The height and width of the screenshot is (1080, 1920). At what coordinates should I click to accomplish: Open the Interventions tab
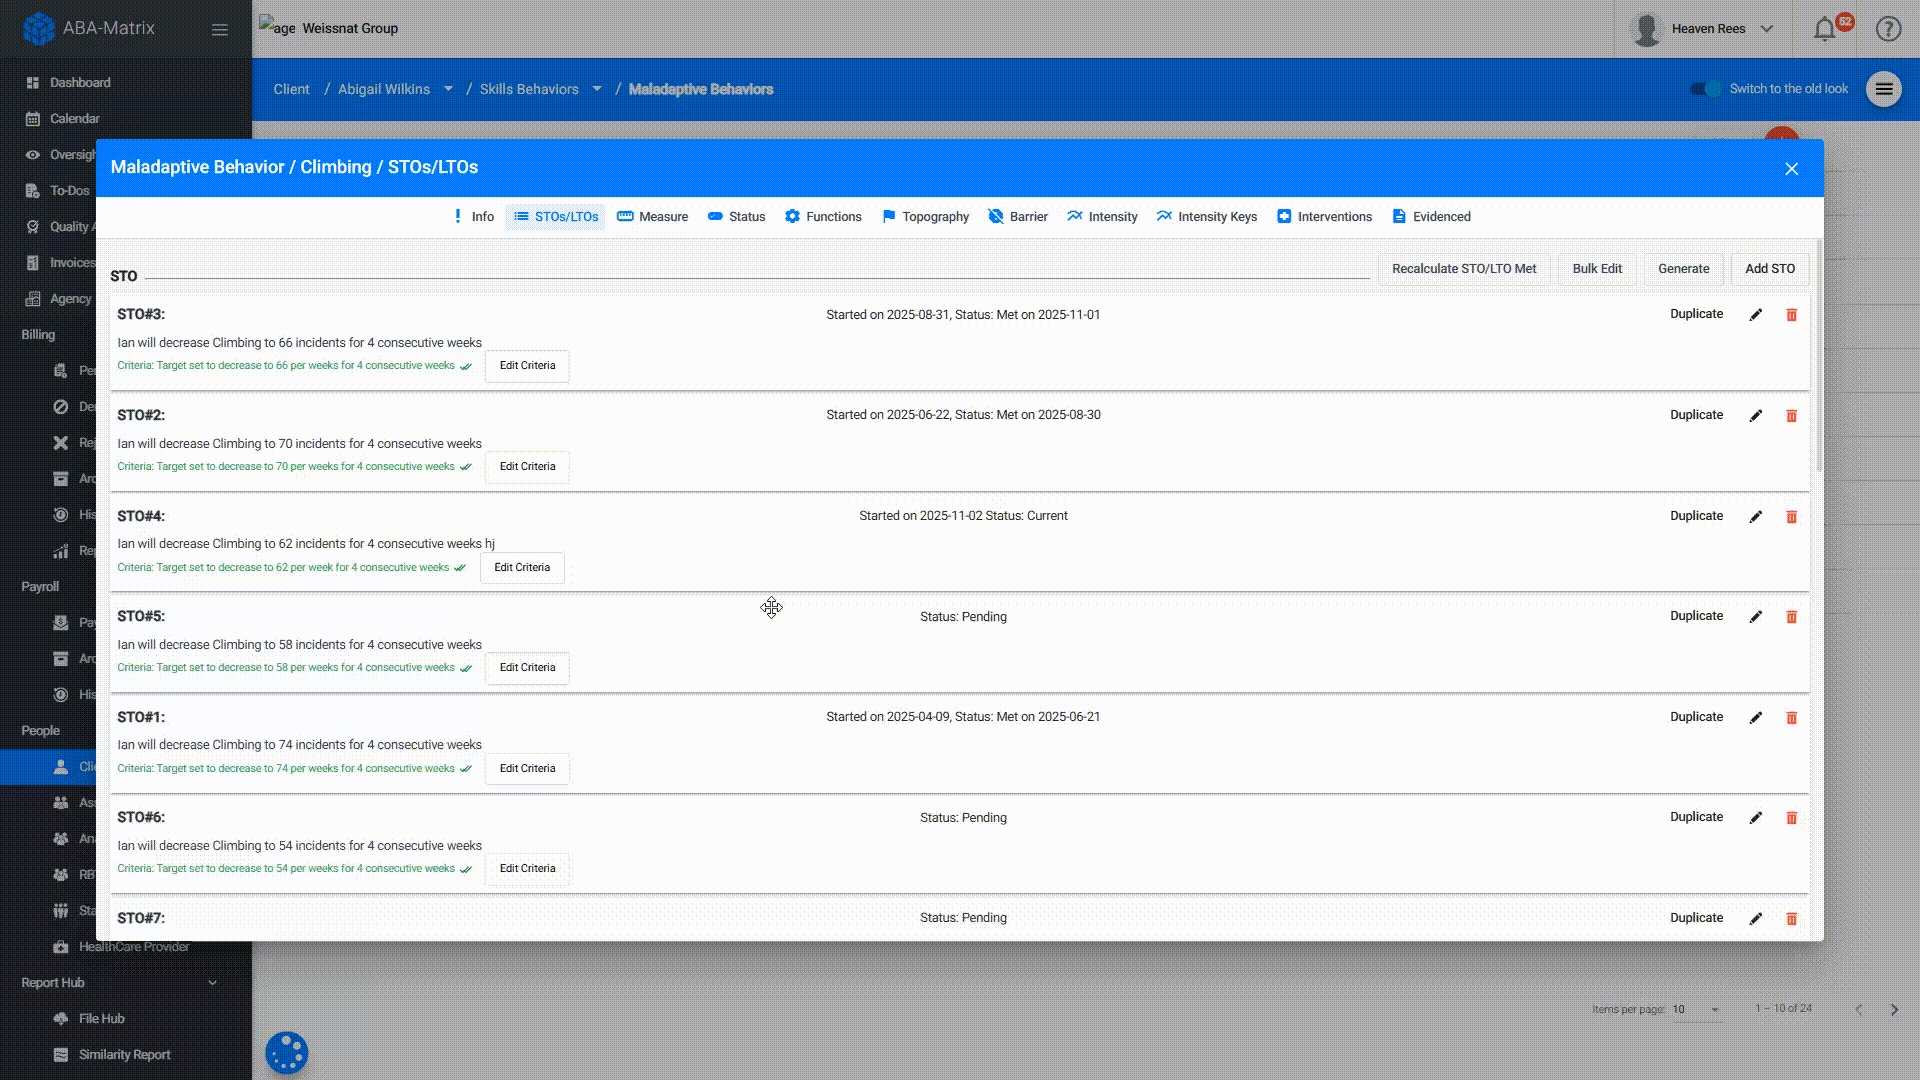pyautogui.click(x=1324, y=217)
